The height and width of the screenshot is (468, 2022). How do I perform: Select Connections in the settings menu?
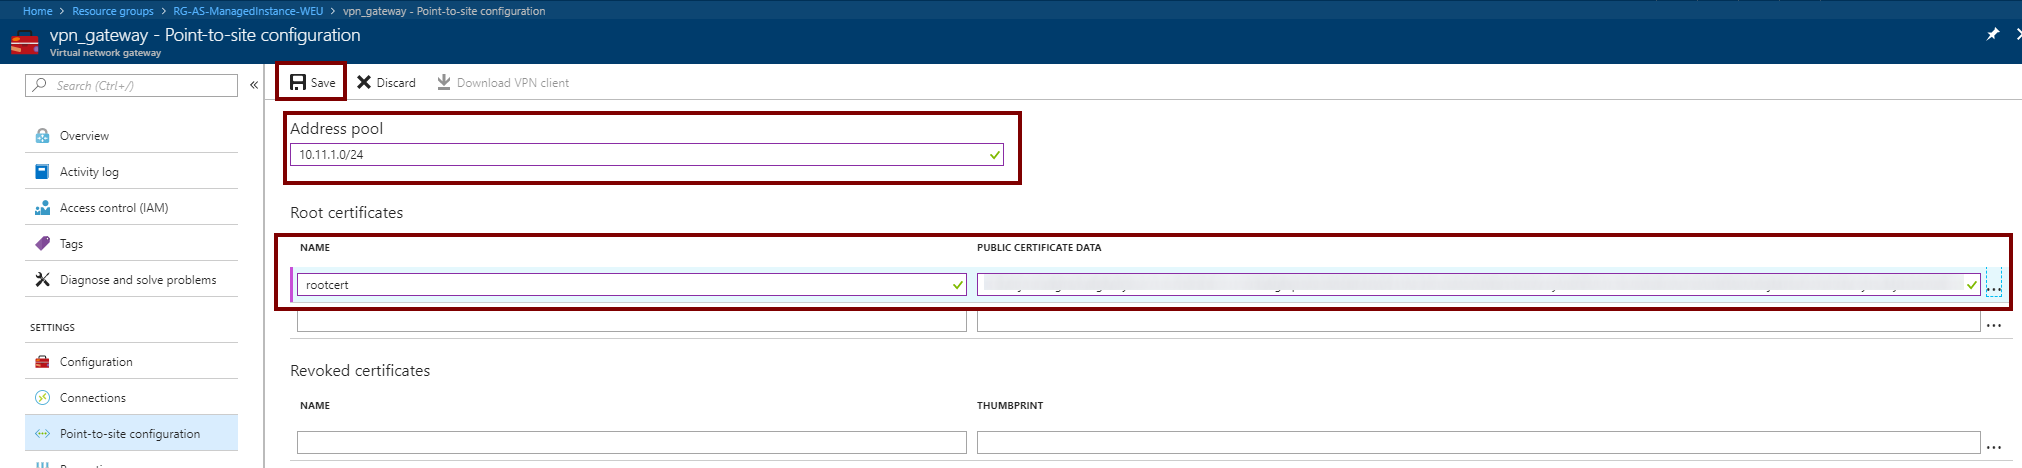(x=93, y=398)
